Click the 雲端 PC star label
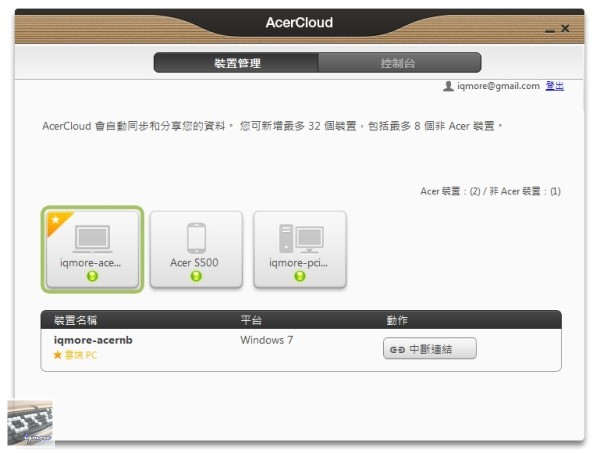 [x=75, y=355]
